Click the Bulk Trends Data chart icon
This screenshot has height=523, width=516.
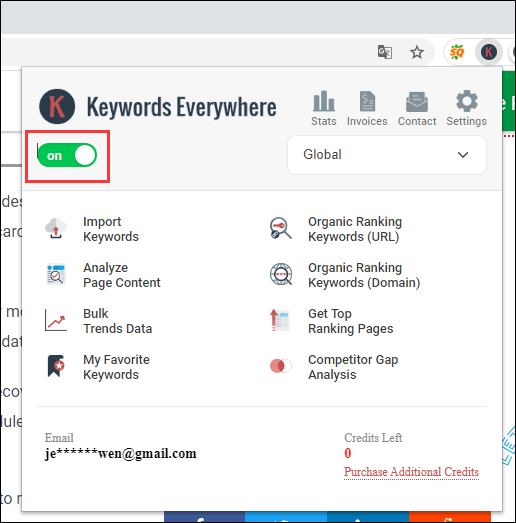[x=56, y=320]
